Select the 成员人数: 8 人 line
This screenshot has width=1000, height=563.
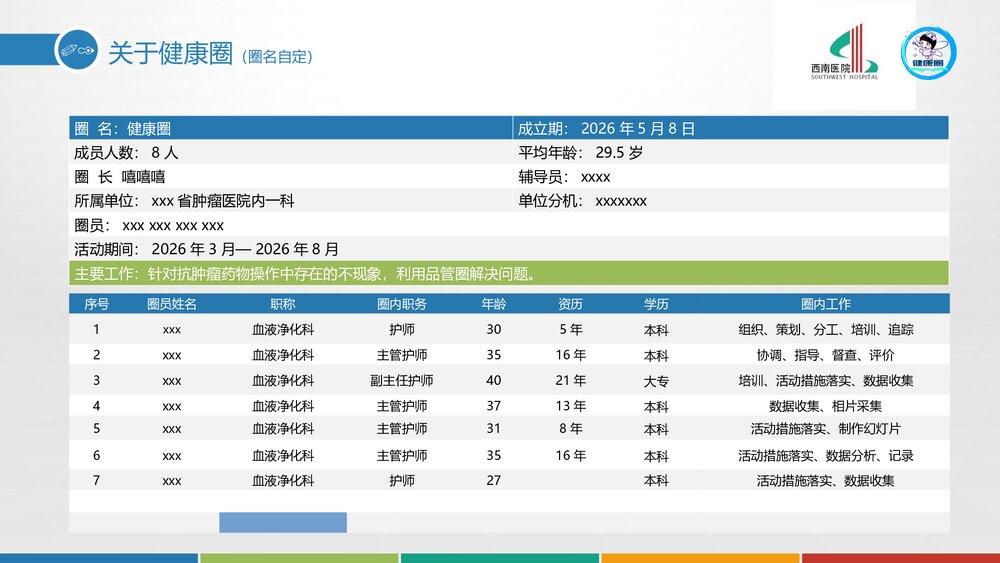pyautogui.click(x=126, y=152)
